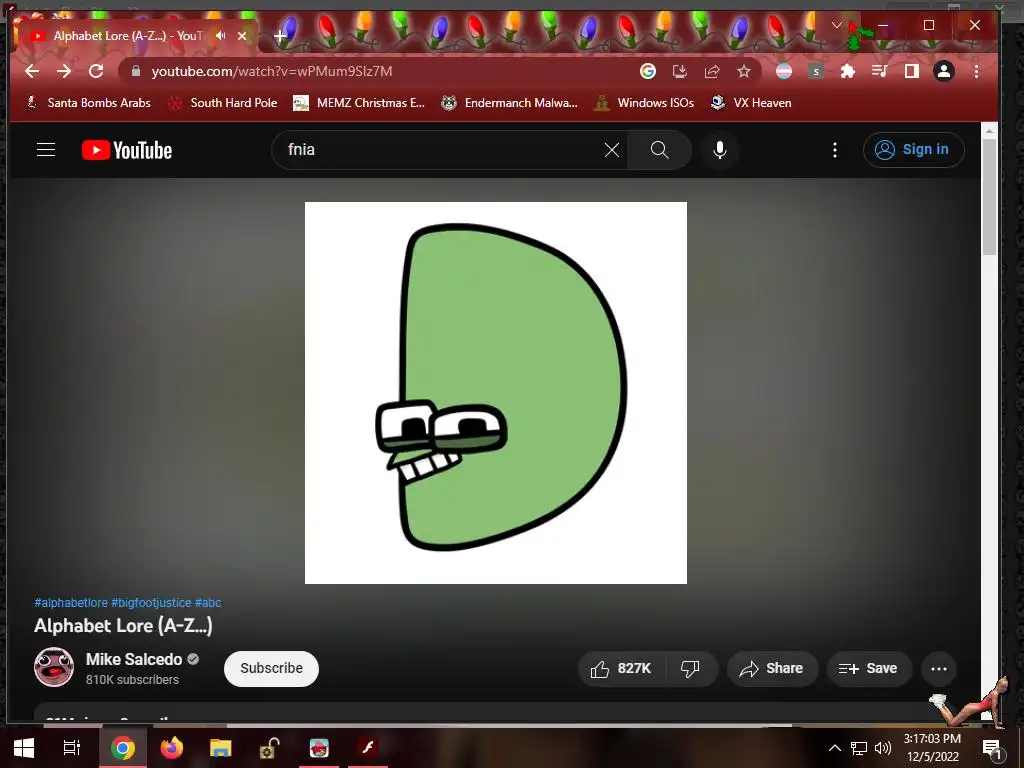
Task: Share this page from address bar
Action: click(x=712, y=71)
